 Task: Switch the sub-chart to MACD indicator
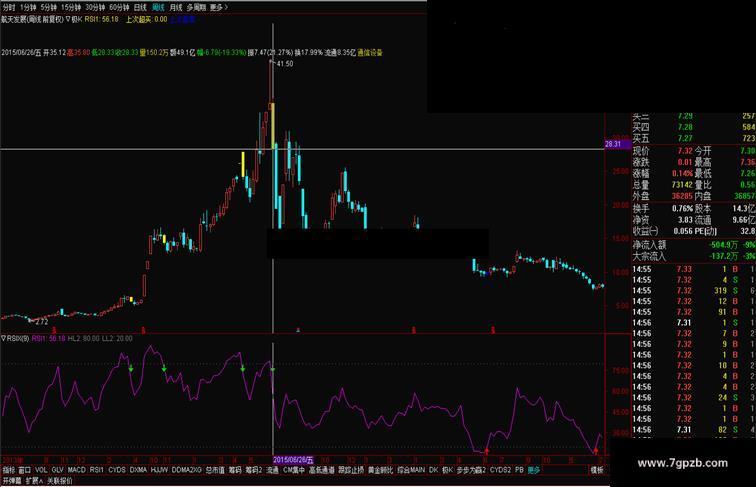coord(77,470)
